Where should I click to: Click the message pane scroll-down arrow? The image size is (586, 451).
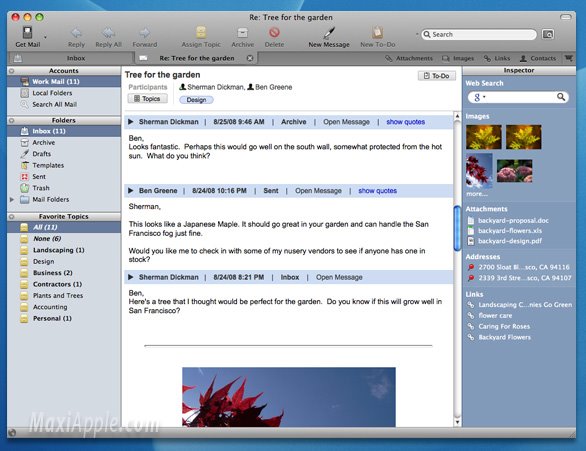point(457,423)
